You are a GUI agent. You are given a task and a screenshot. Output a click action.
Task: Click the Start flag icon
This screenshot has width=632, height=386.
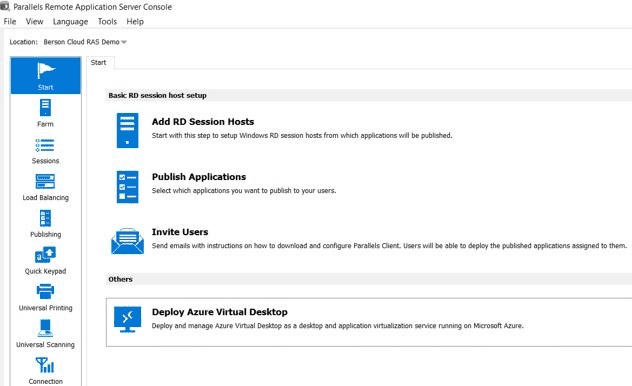point(45,71)
